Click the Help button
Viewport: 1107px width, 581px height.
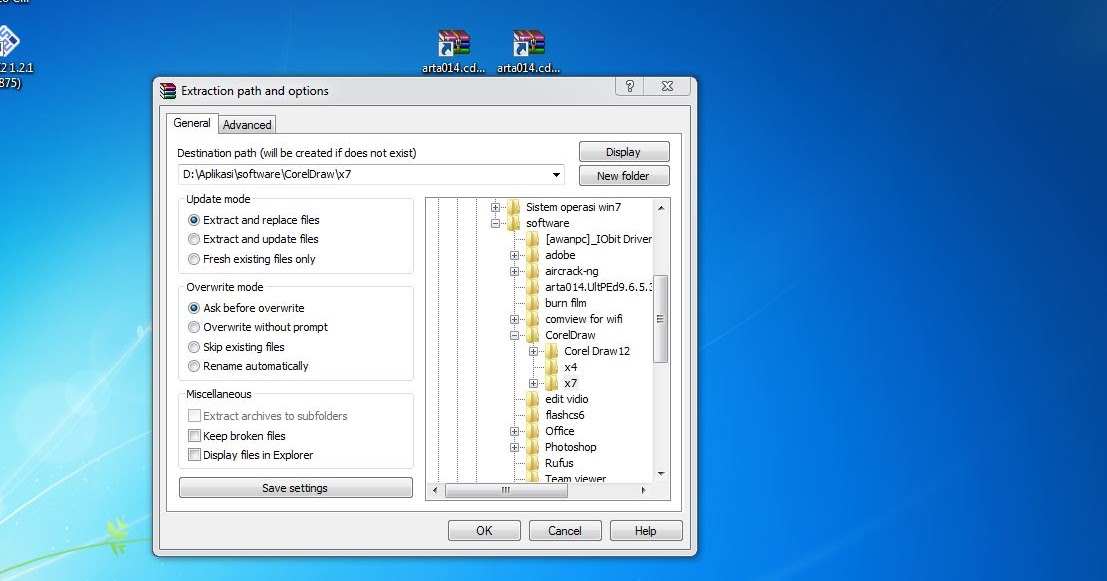point(645,531)
